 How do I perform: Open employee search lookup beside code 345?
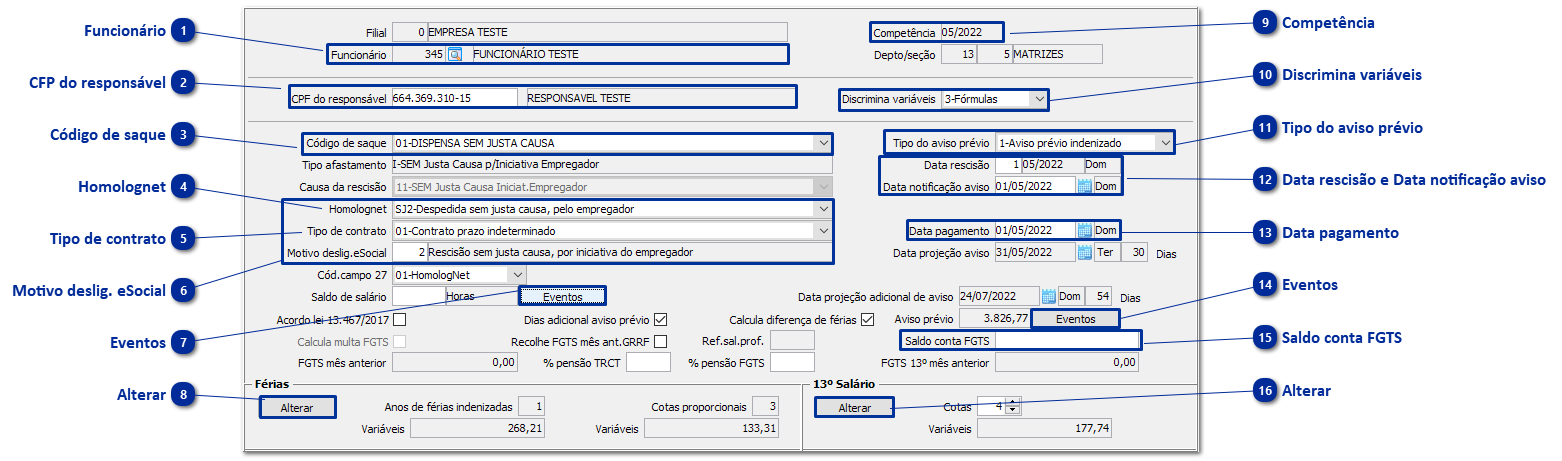[454, 55]
